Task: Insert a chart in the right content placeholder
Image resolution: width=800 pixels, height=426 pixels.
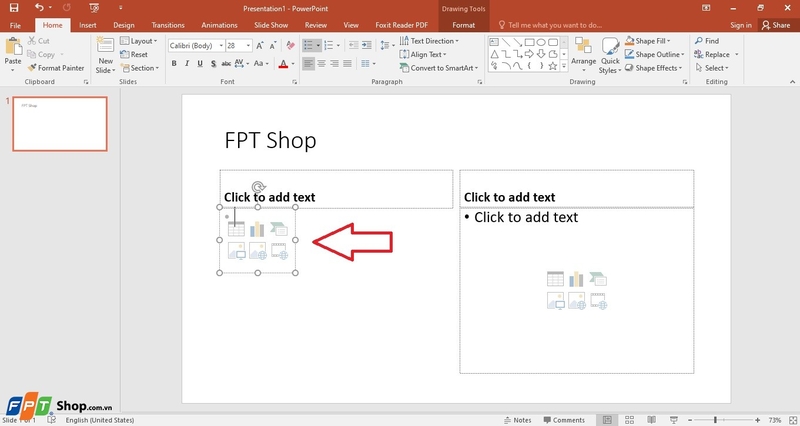Action: [x=577, y=279]
